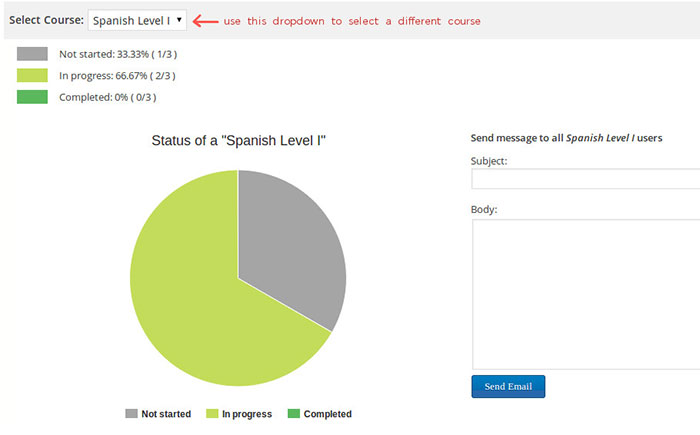Click the dark green Completed swatch in top list
Screen dimensions: 700x435
click(x=32, y=97)
